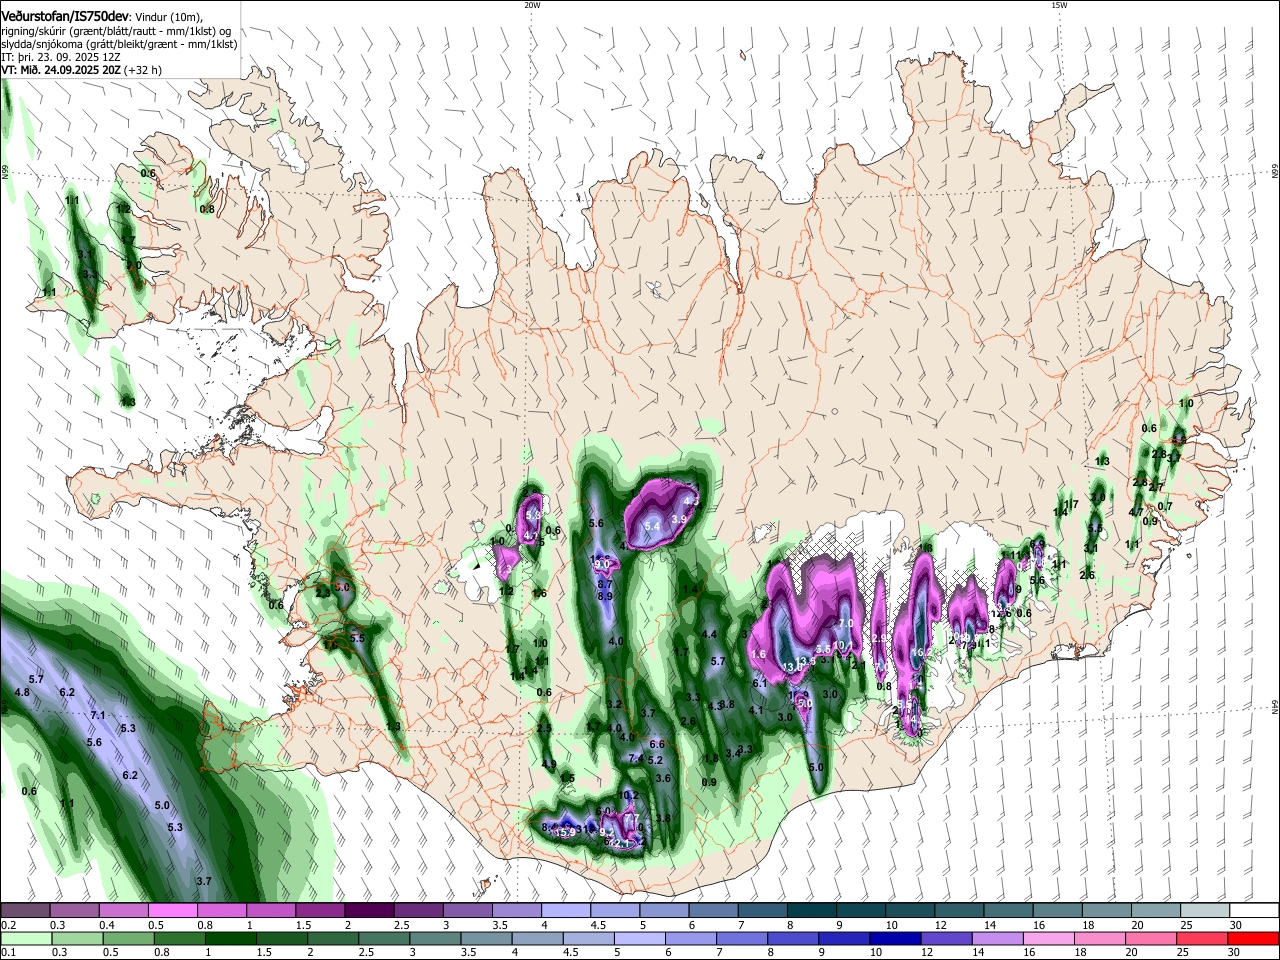
Task: Click the '7.1' value over southwest sea
Action: (98, 716)
